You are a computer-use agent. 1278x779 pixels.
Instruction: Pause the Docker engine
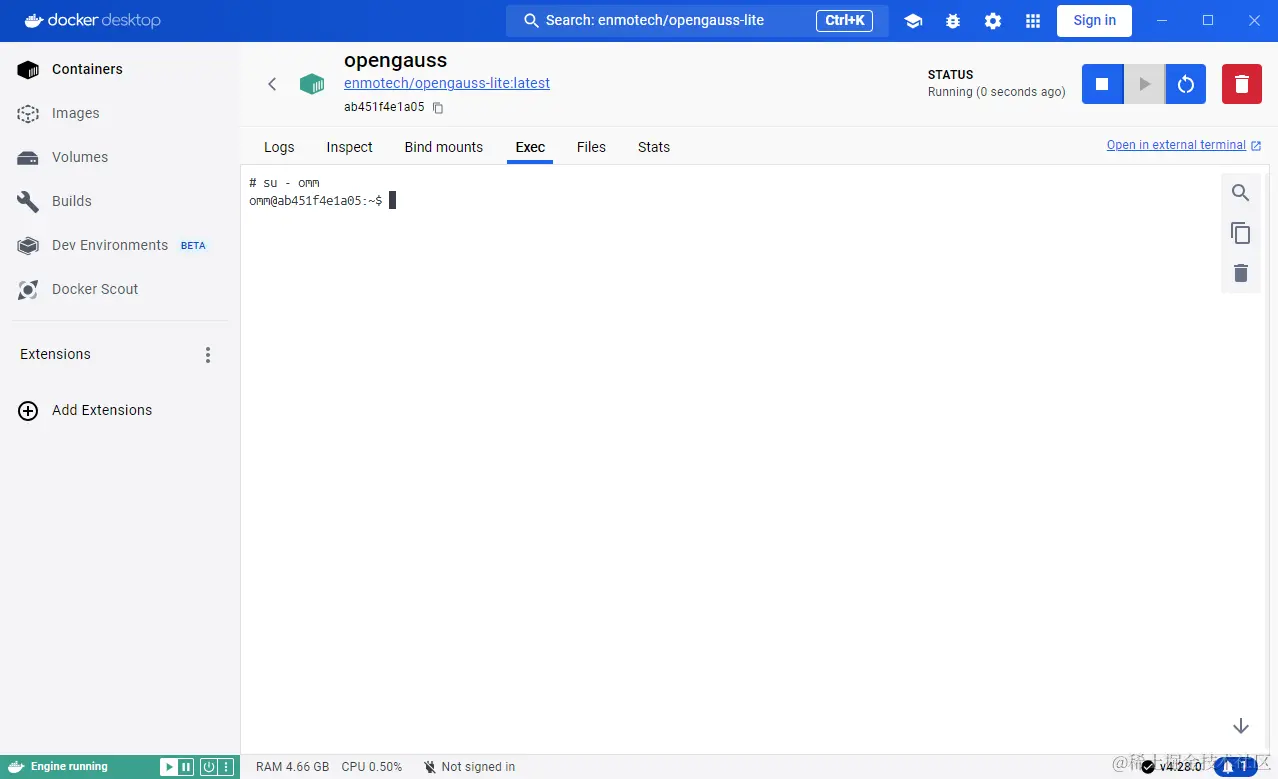coord(184,766)
